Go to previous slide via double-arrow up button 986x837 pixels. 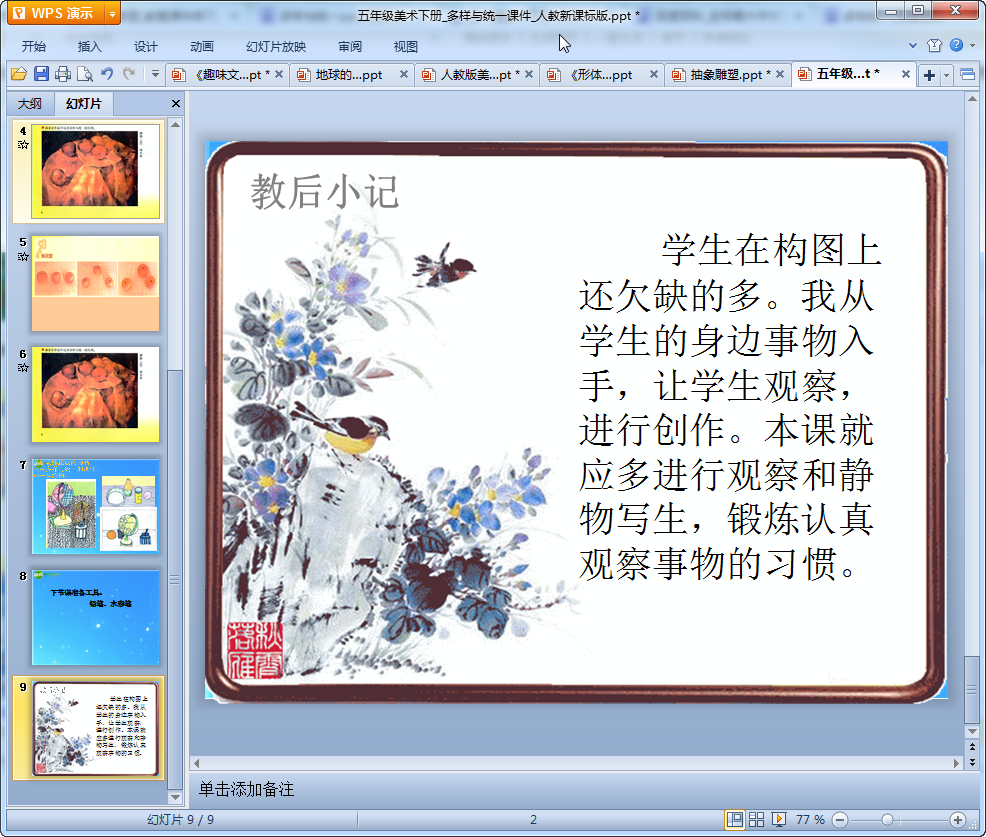(x=972, y=747)
